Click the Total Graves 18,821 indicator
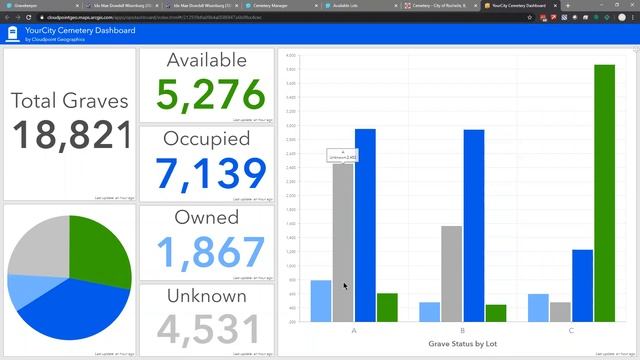This screenshot has height=360, width=640. pyautogui.click(x=70, y=124)
